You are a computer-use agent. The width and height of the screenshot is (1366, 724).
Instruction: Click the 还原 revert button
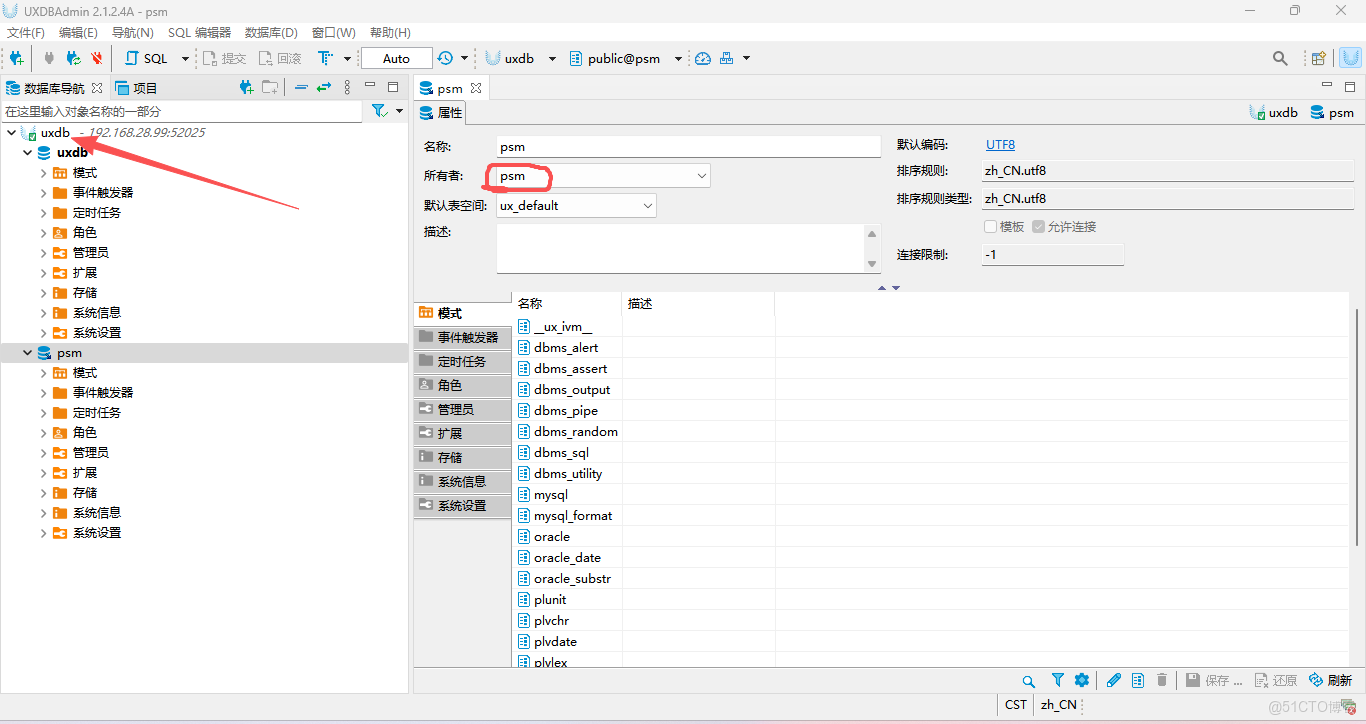click(1276, 680)
